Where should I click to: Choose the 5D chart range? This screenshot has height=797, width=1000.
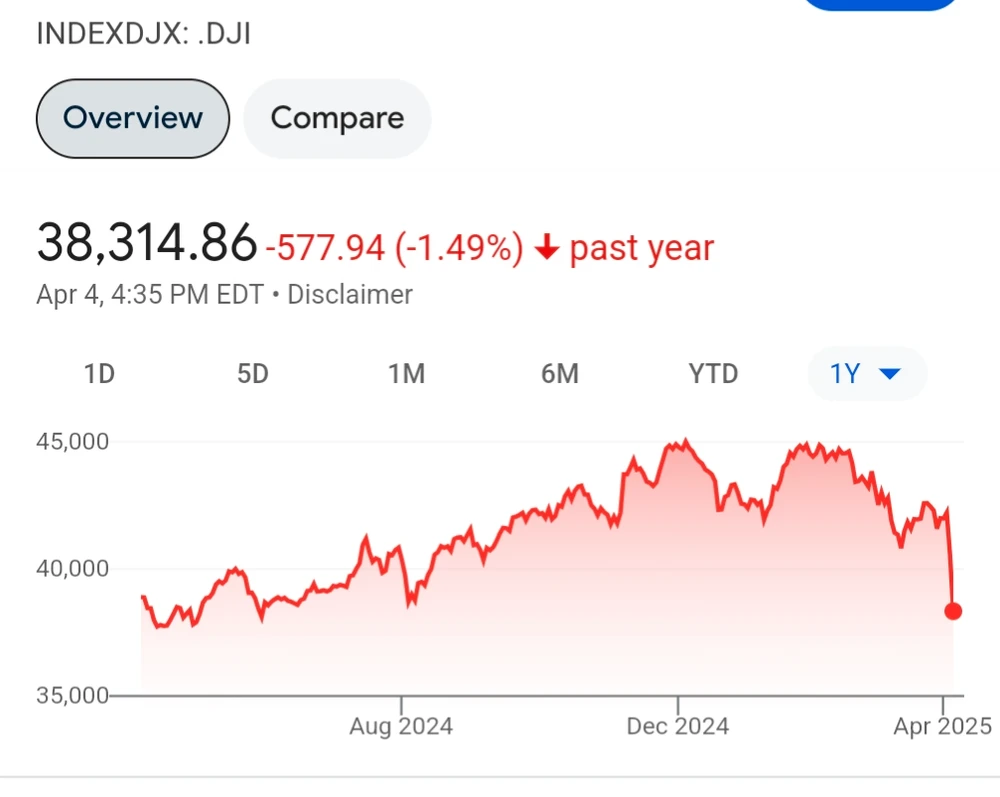253,374
